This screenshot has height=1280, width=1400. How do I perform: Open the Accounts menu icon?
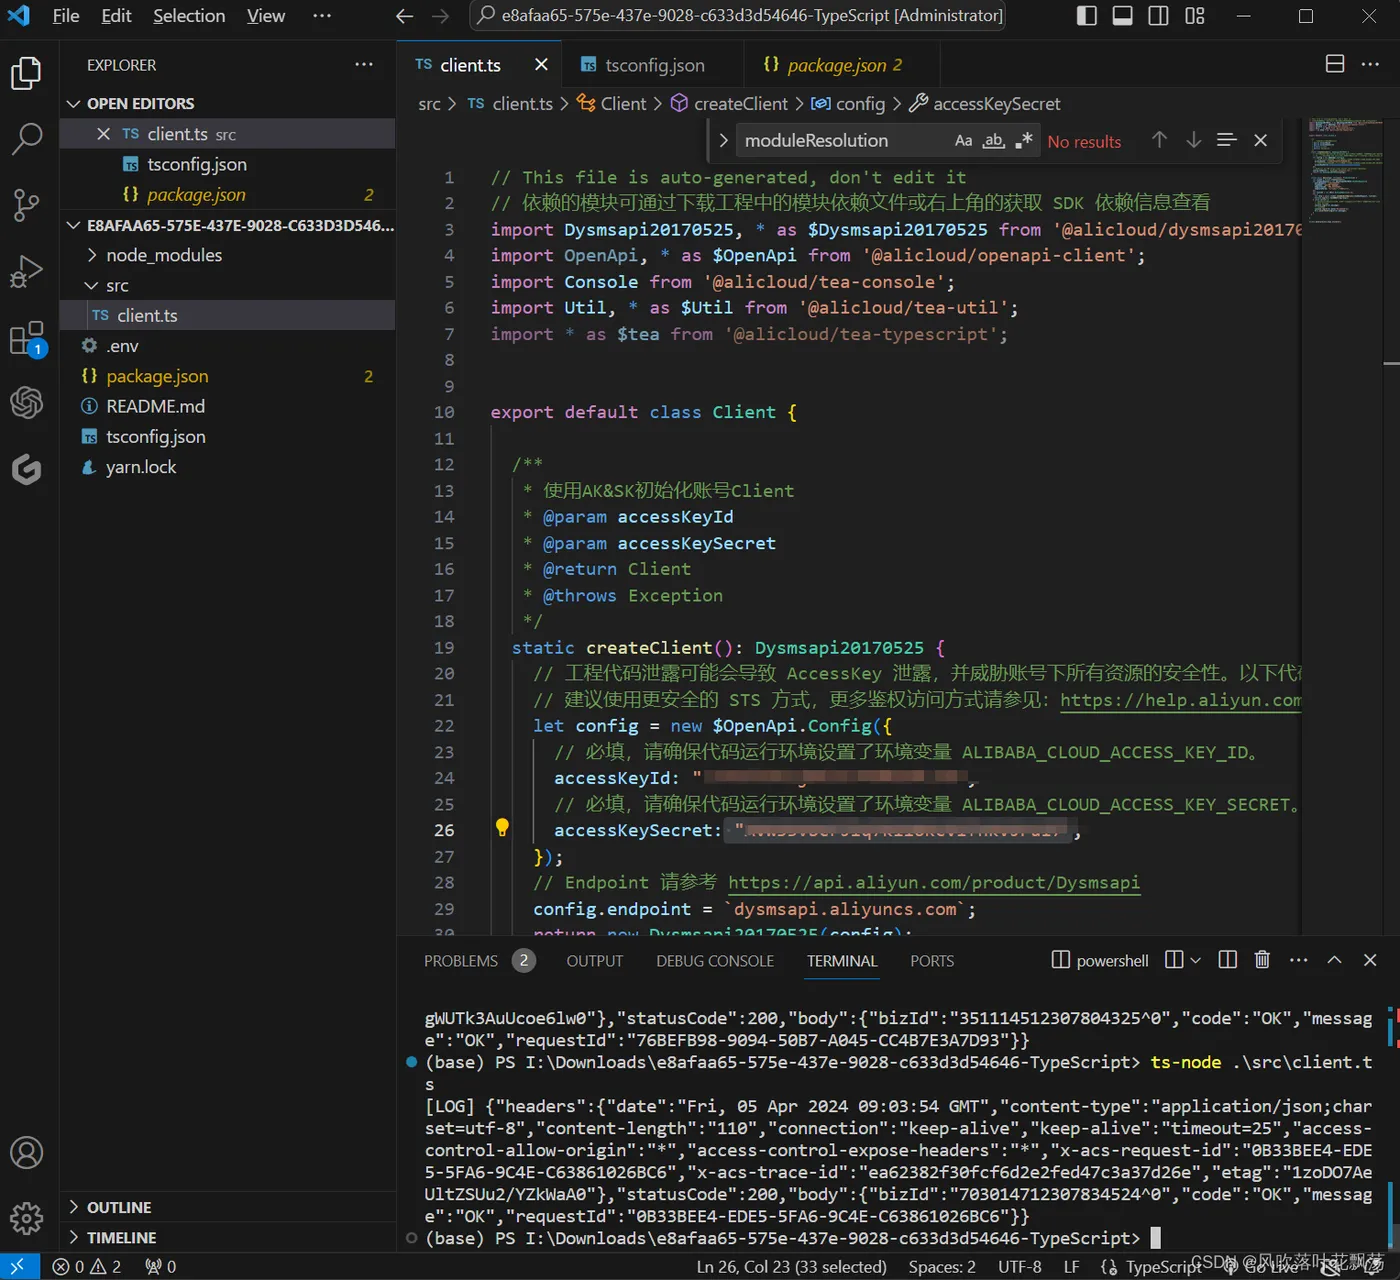point(27,1153)
